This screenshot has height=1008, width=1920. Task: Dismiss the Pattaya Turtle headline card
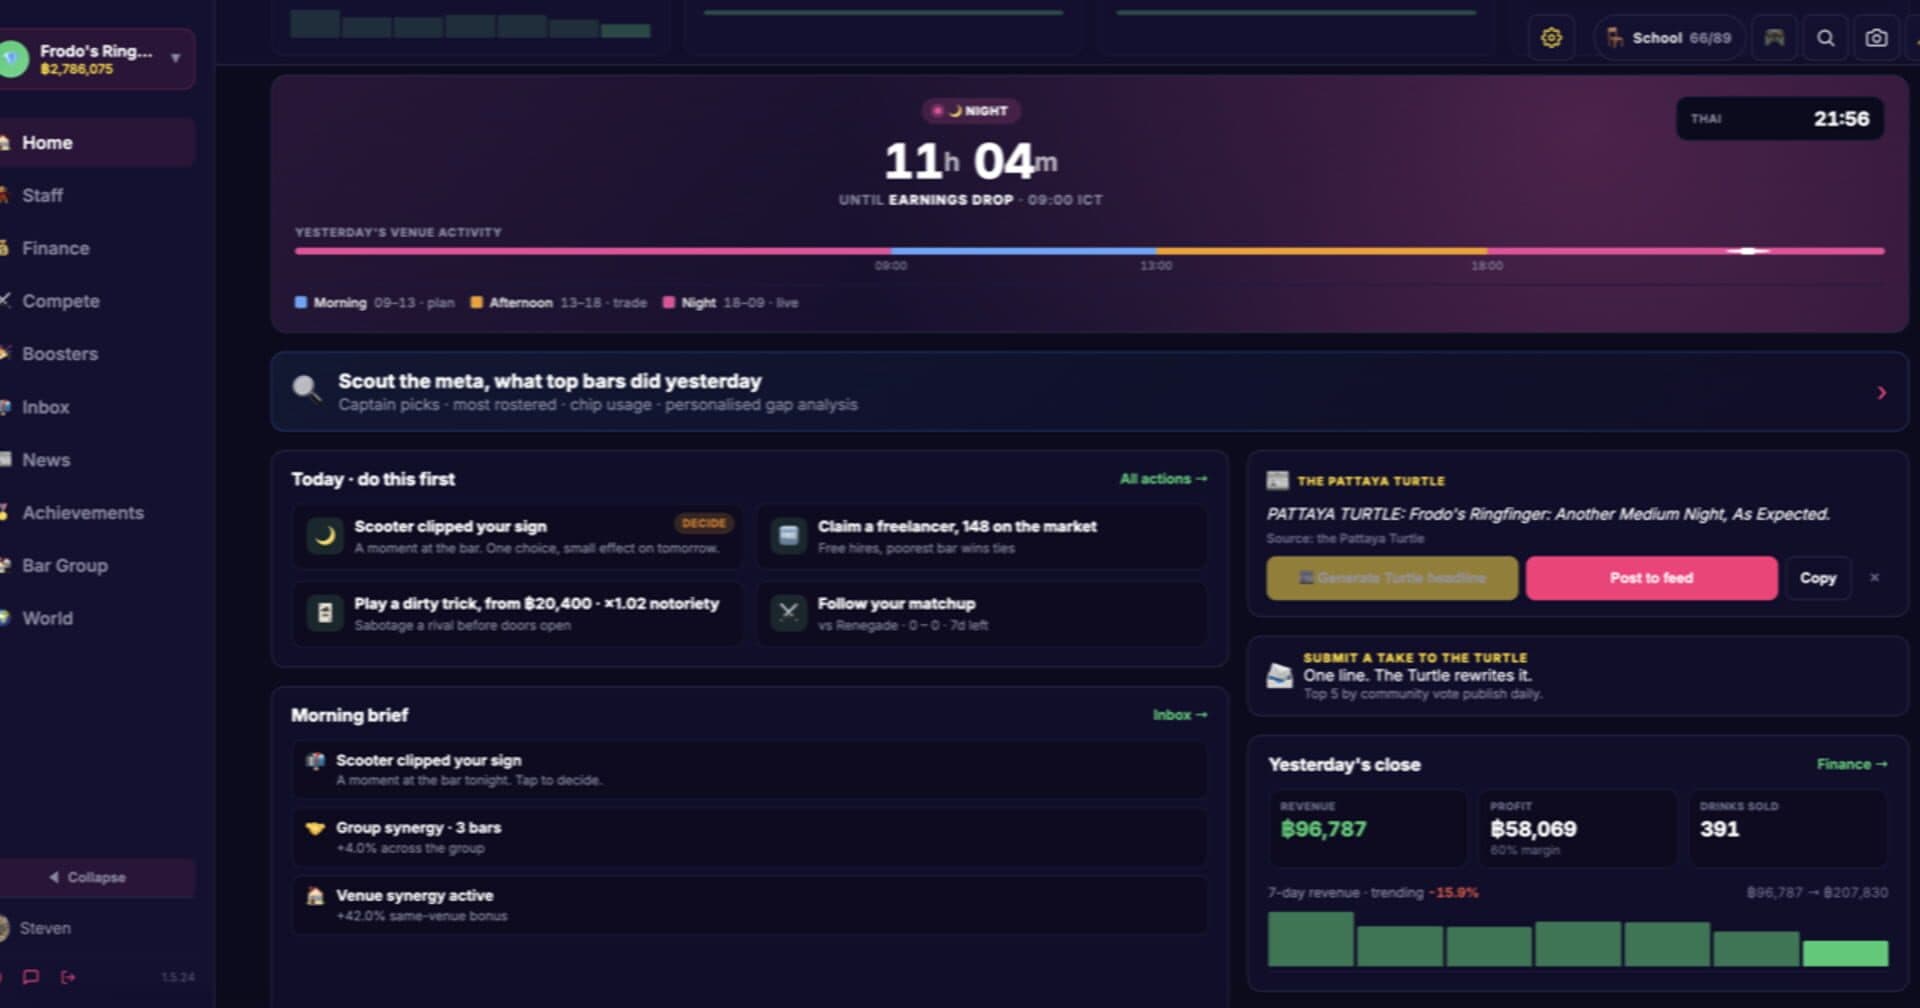coord(1875,578)
